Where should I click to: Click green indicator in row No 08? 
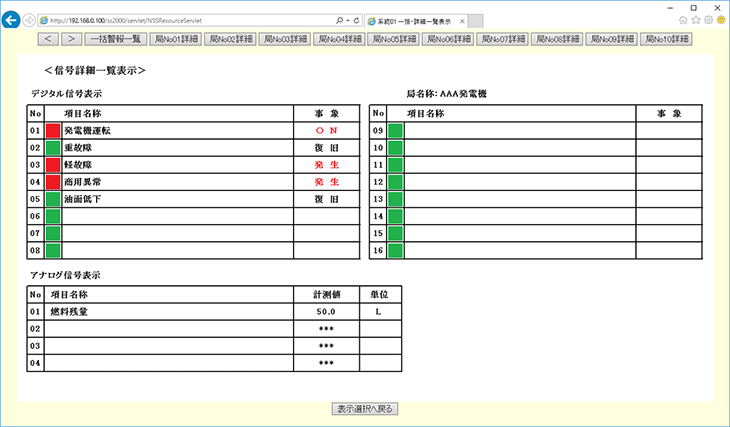tap(53, 251)
